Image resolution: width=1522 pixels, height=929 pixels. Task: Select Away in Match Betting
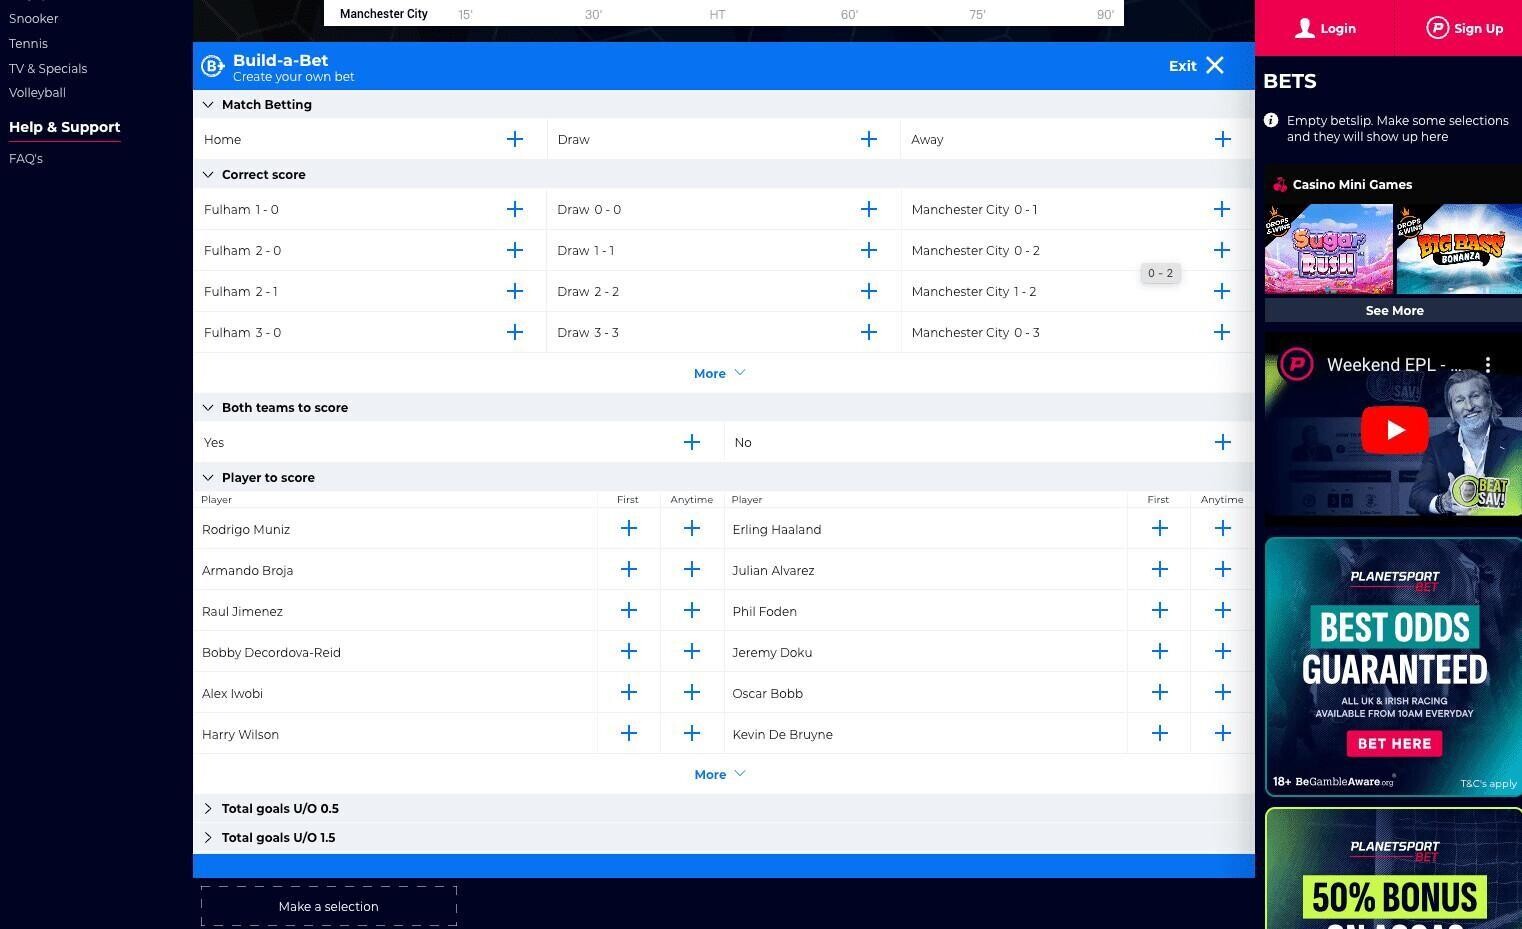tap(1222, 140)
